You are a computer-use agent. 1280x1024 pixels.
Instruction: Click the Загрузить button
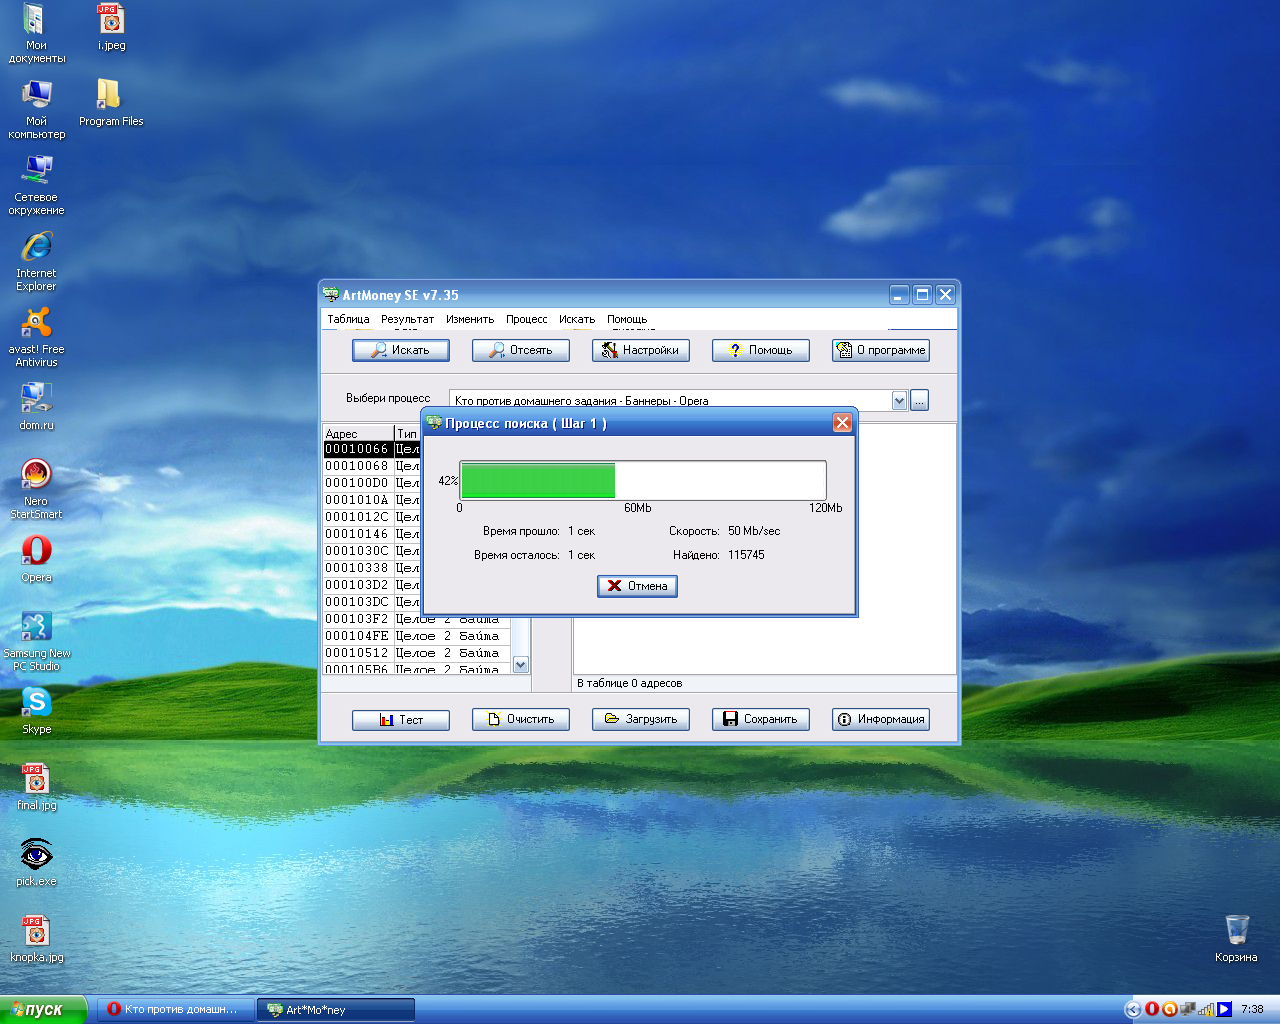[640, 719]
